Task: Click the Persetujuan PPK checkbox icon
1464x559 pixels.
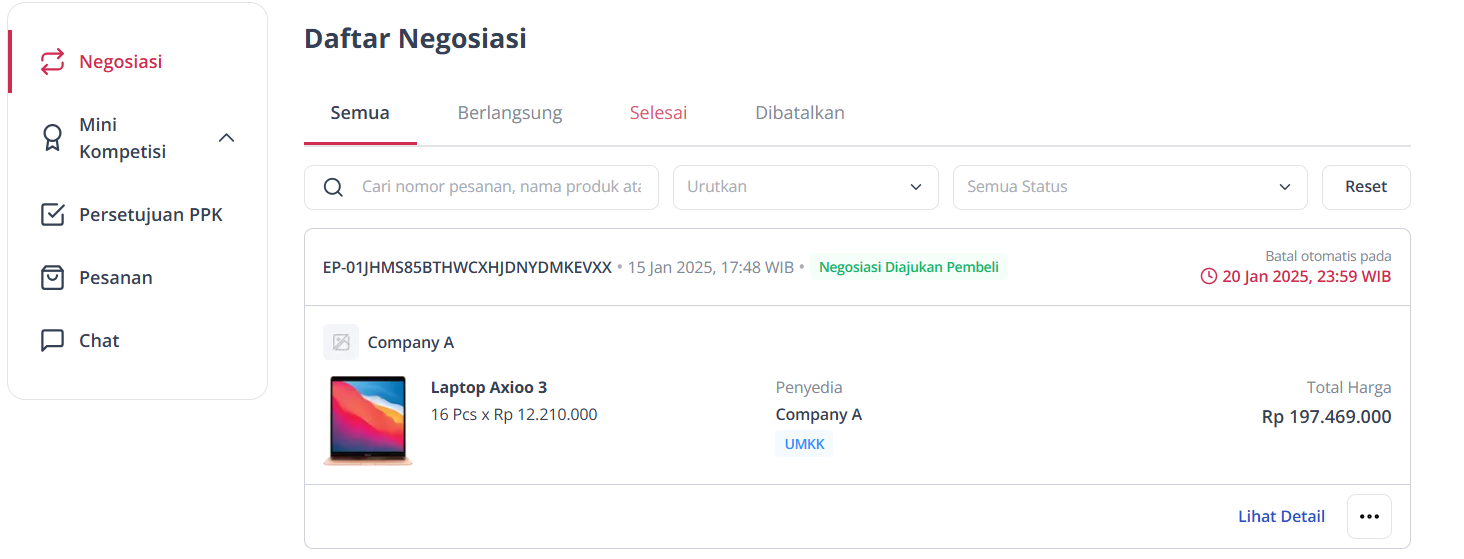Action: point(52,215)
